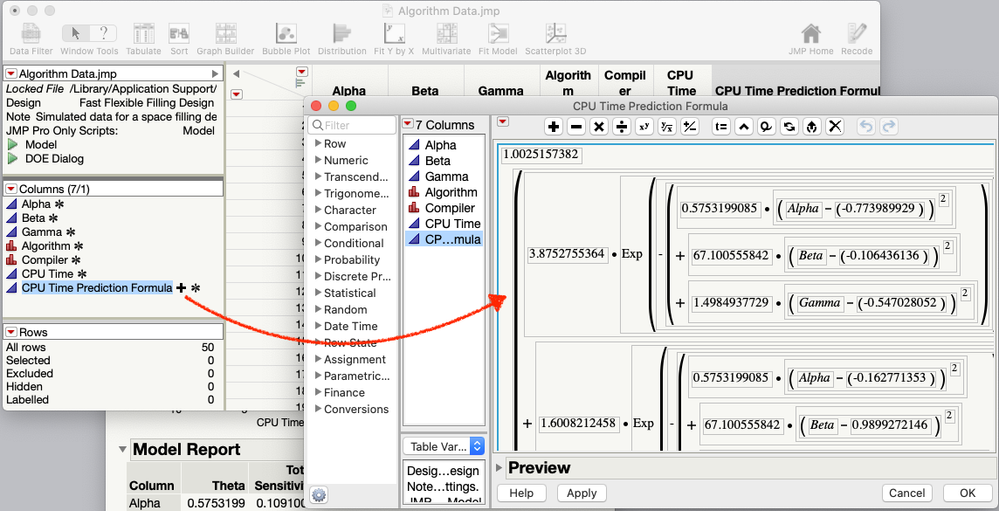Select Gamma in the formula column list
The height and width of the screenshot is (511, 999).
pyautogui.click(x=445, y=176)
